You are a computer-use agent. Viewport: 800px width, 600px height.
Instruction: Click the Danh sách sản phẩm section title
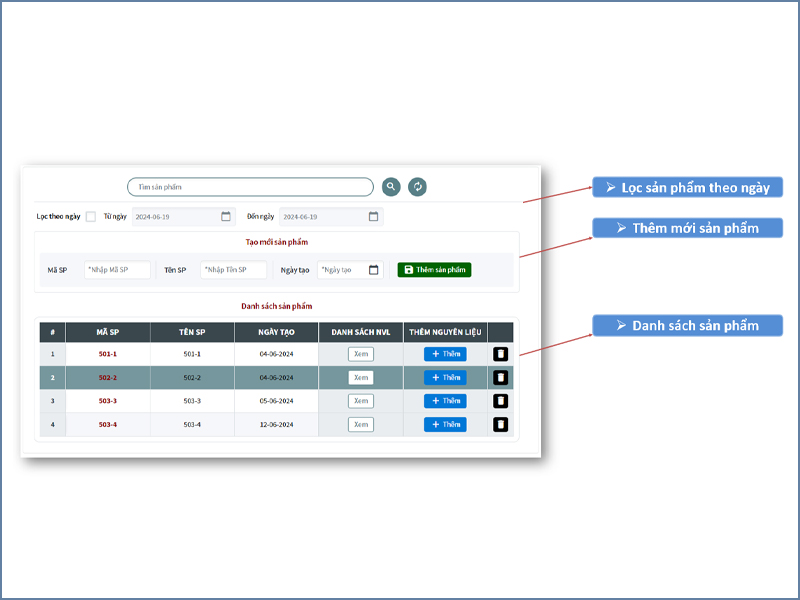click(277, 306)
